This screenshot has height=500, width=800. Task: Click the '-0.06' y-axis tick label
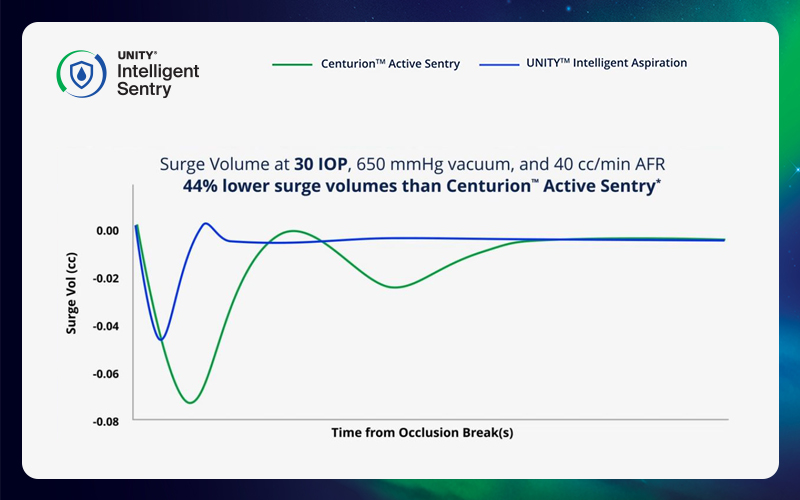coord(106,374)
